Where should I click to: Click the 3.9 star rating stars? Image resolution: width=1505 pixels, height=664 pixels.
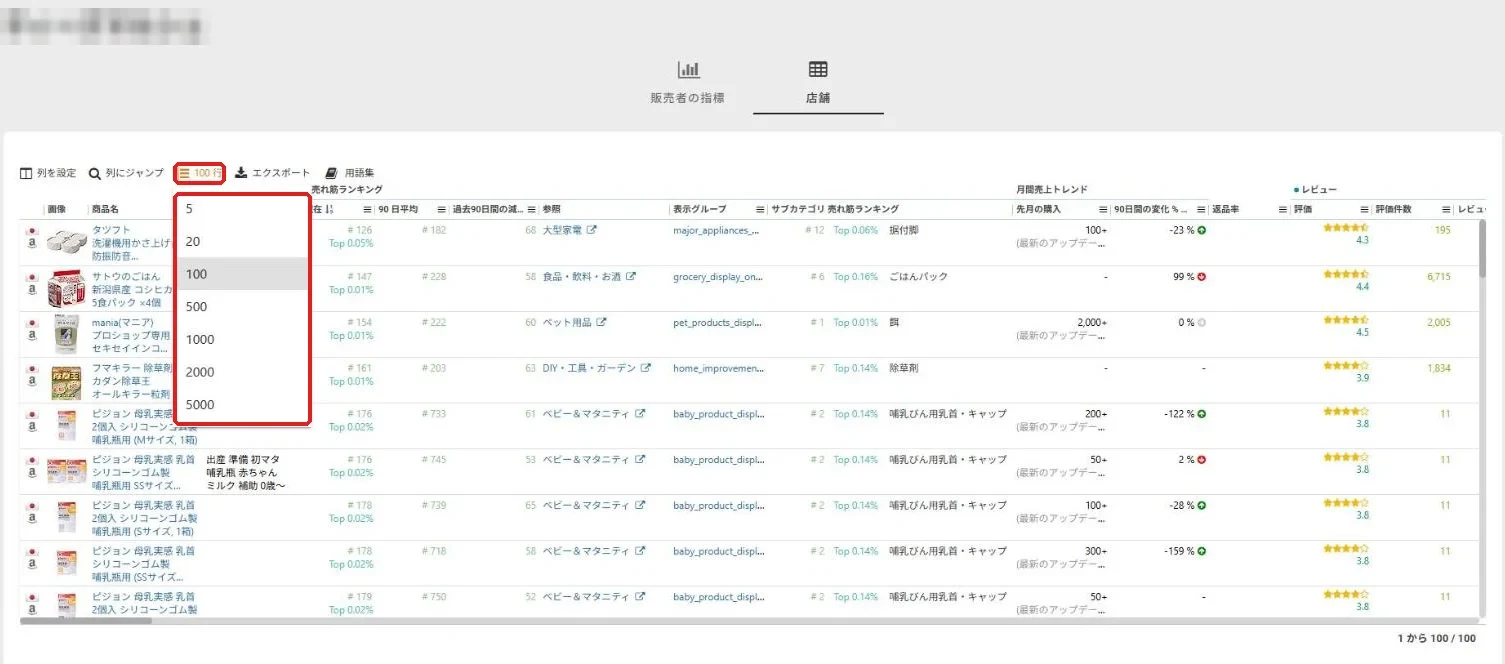pyautogui.click(x=1345, y=366)
